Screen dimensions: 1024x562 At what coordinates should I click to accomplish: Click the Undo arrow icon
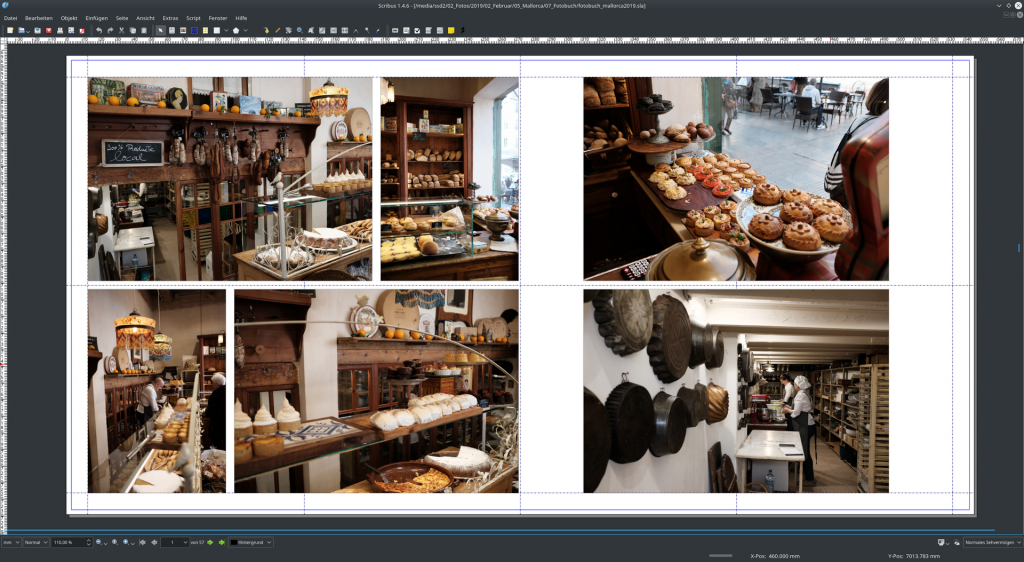click(99, 31)
